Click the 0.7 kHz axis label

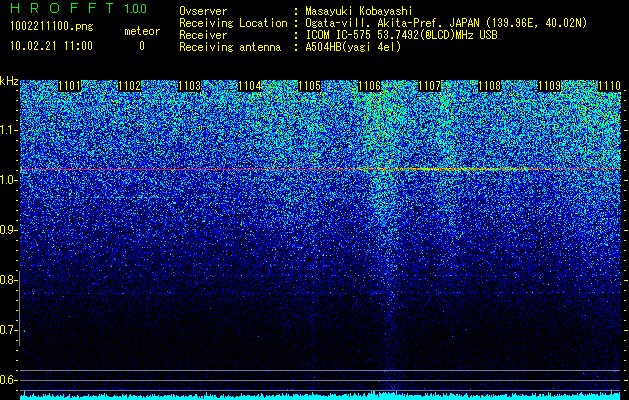coord(8,330)
